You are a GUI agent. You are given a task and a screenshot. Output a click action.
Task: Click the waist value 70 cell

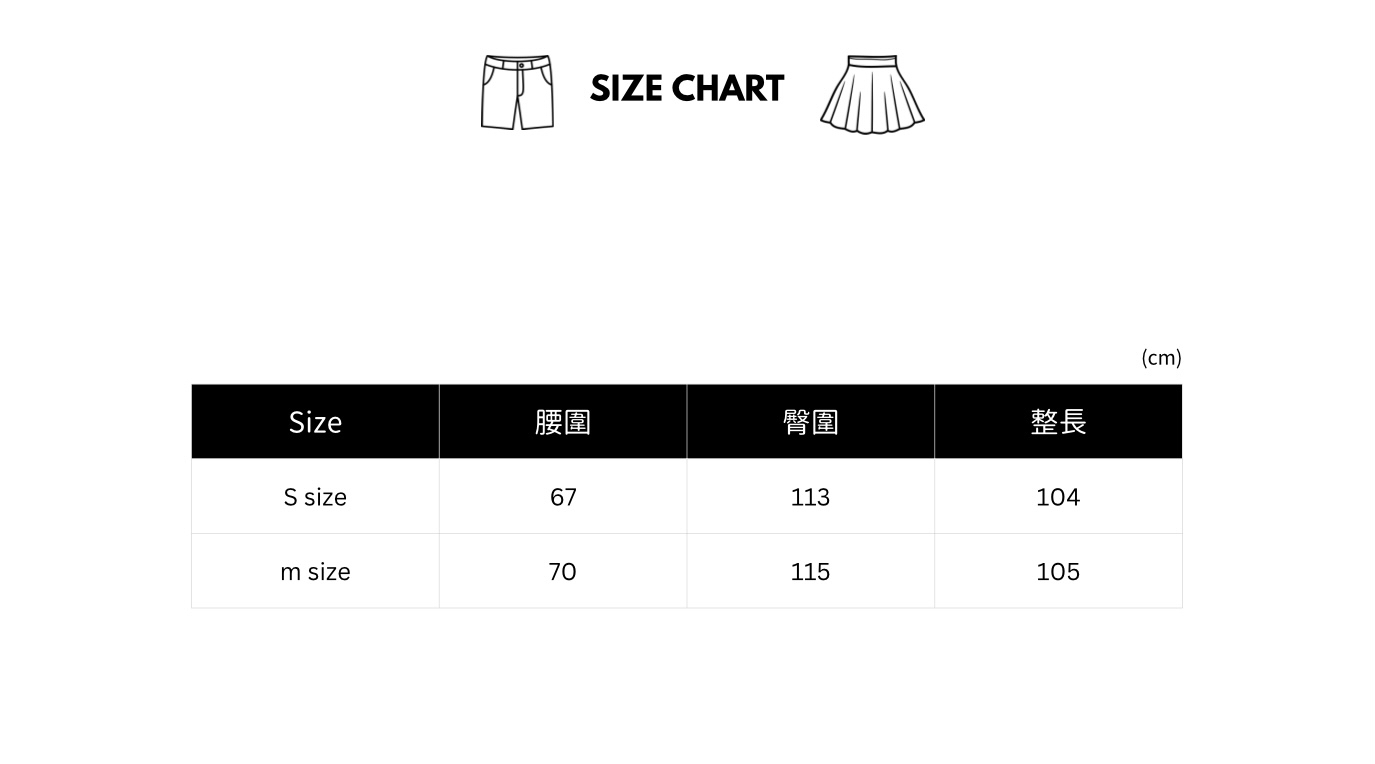pyautogui.click(x=563, y=572)
